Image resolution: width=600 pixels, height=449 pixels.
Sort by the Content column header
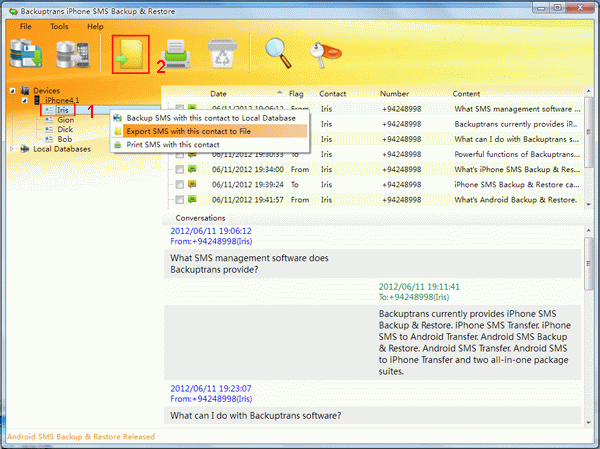(x=466, y=94)
